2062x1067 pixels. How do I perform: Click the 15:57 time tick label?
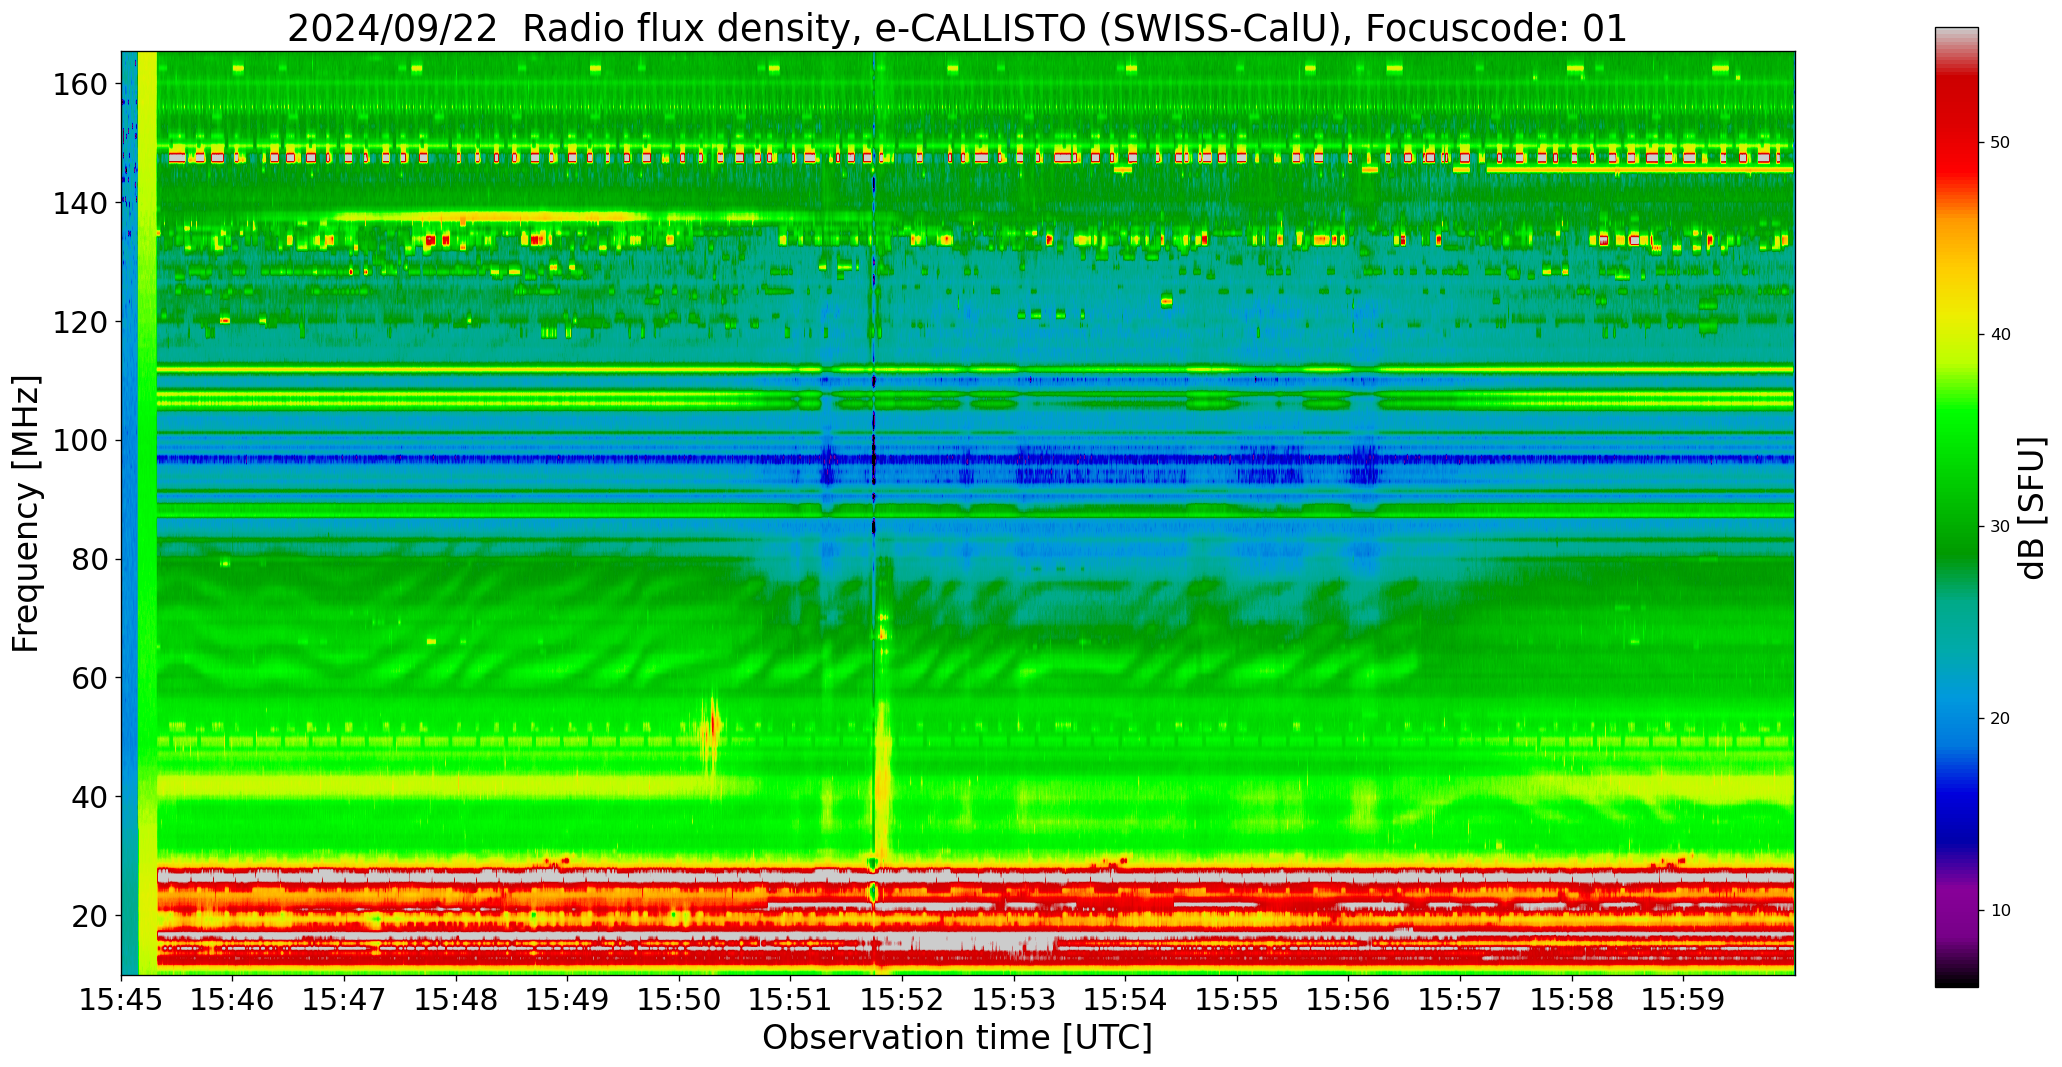pyautogui.click(x=1460, y=1000)
